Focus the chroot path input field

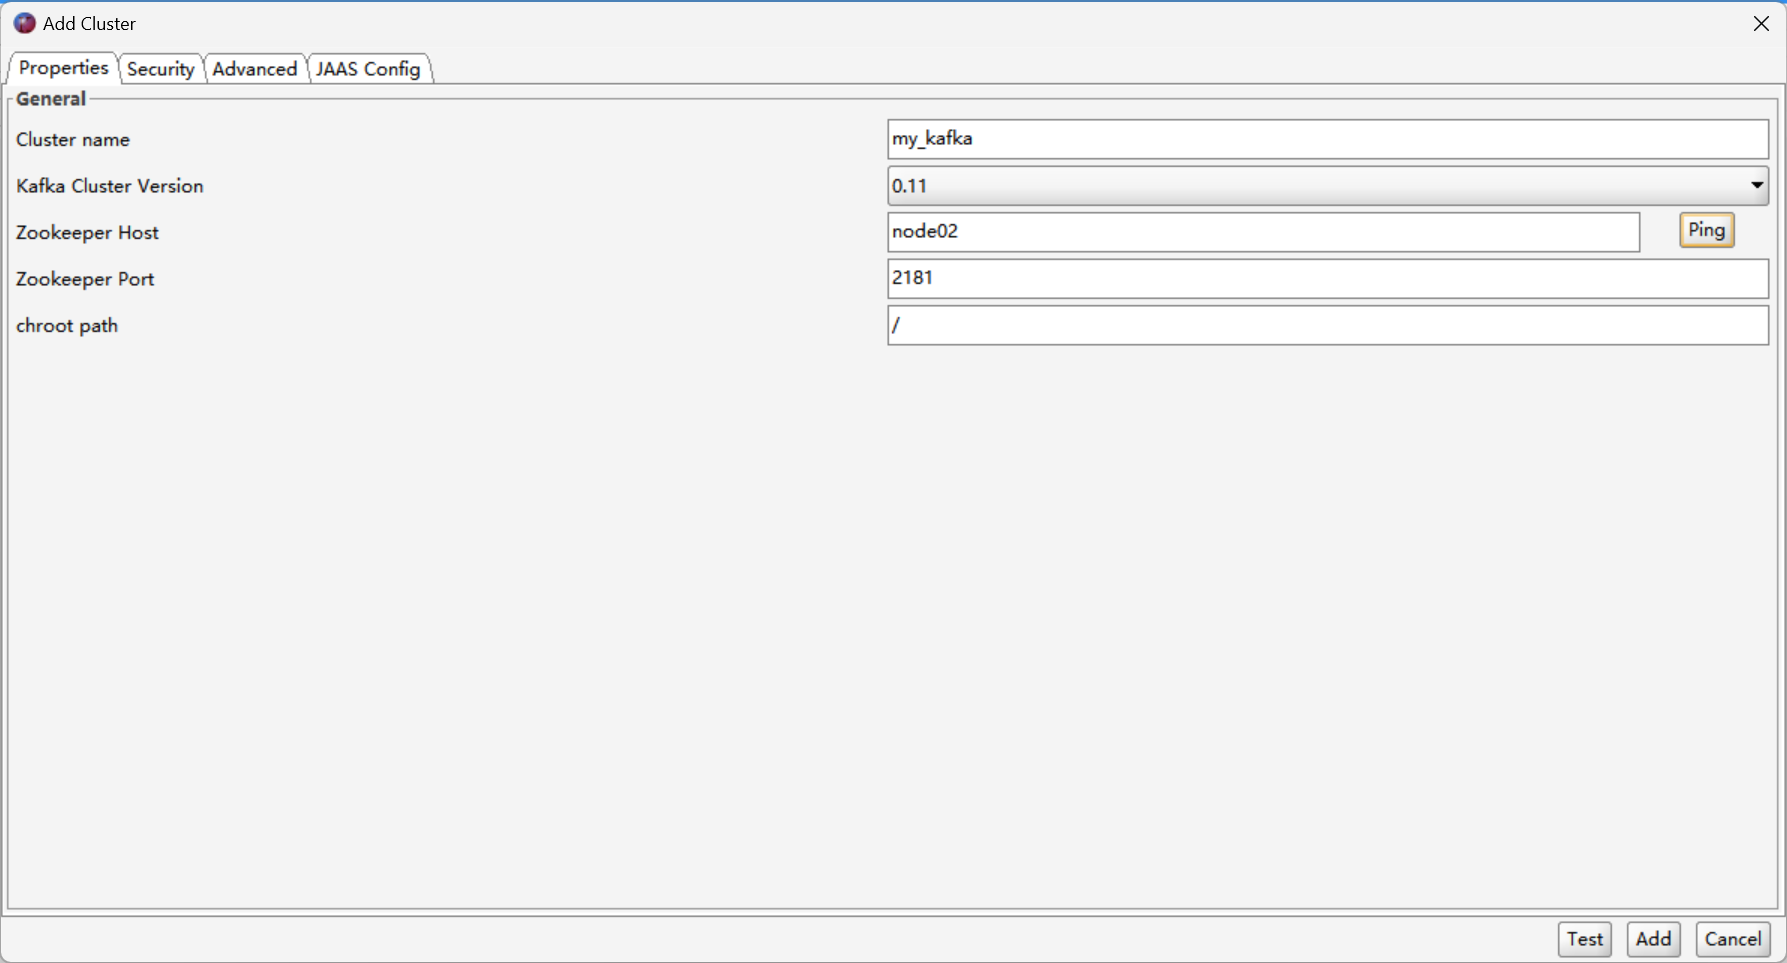click(1328, 325)
